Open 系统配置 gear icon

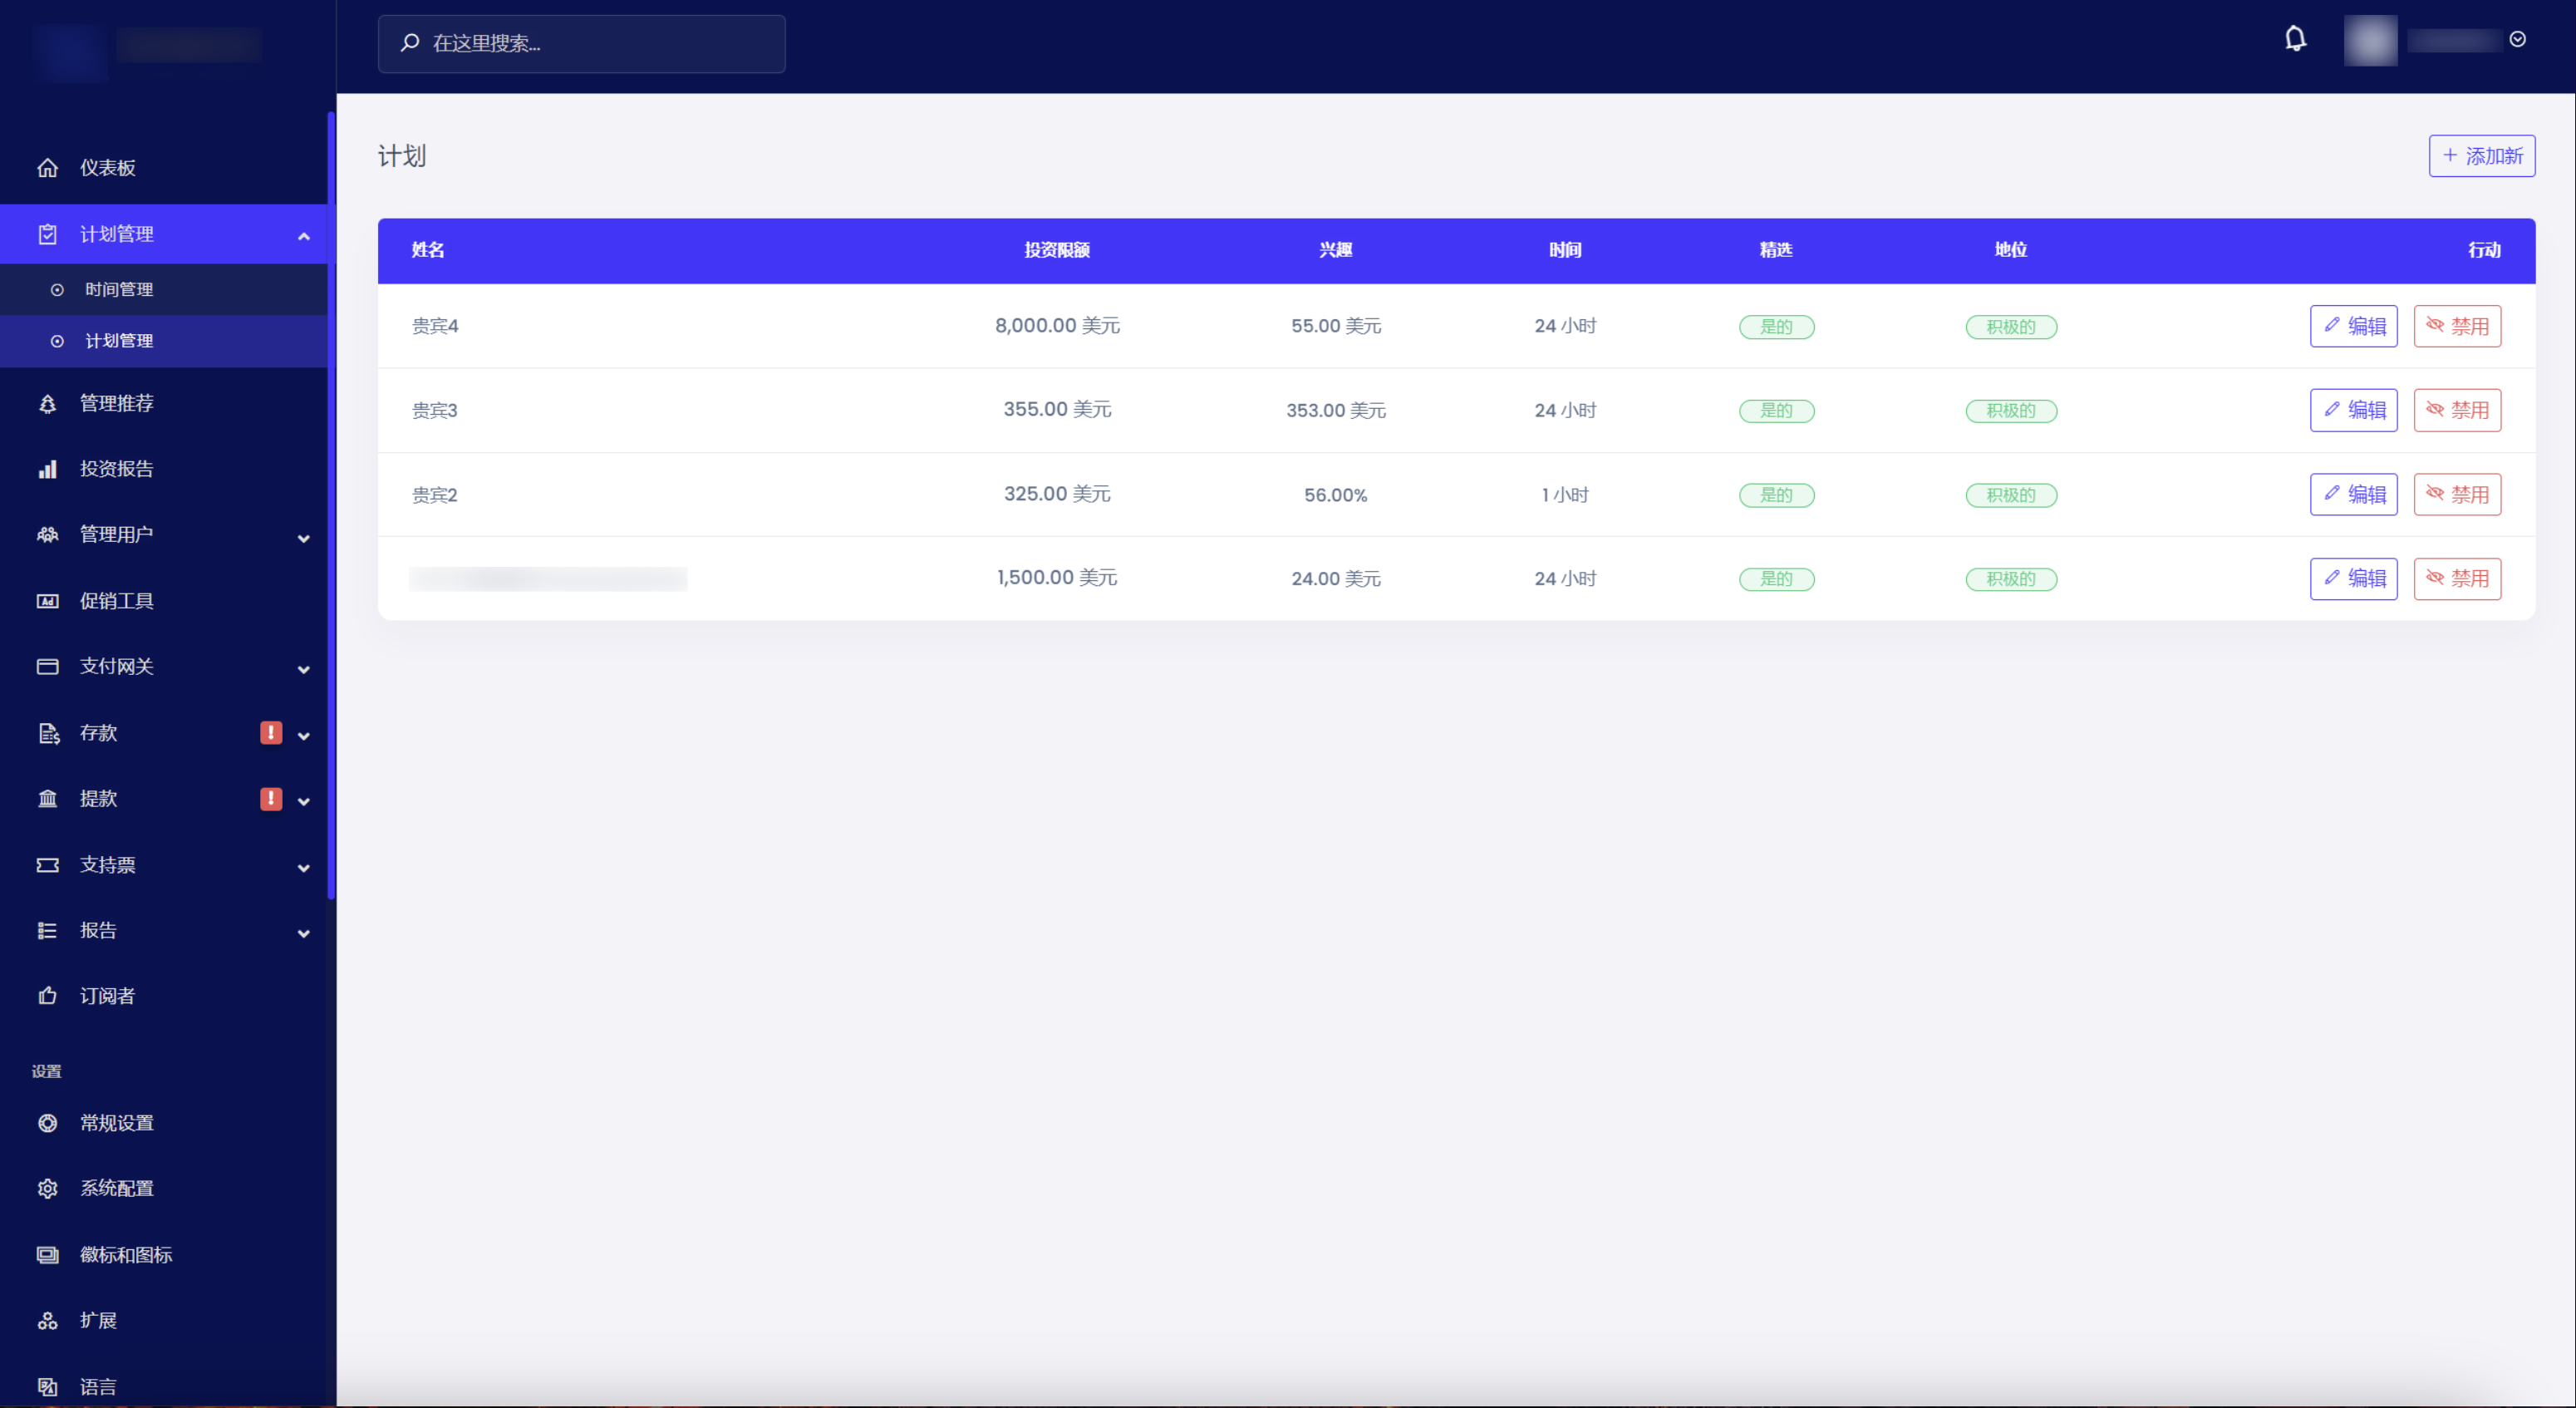pyautogui.click(x=47, y=1188)
